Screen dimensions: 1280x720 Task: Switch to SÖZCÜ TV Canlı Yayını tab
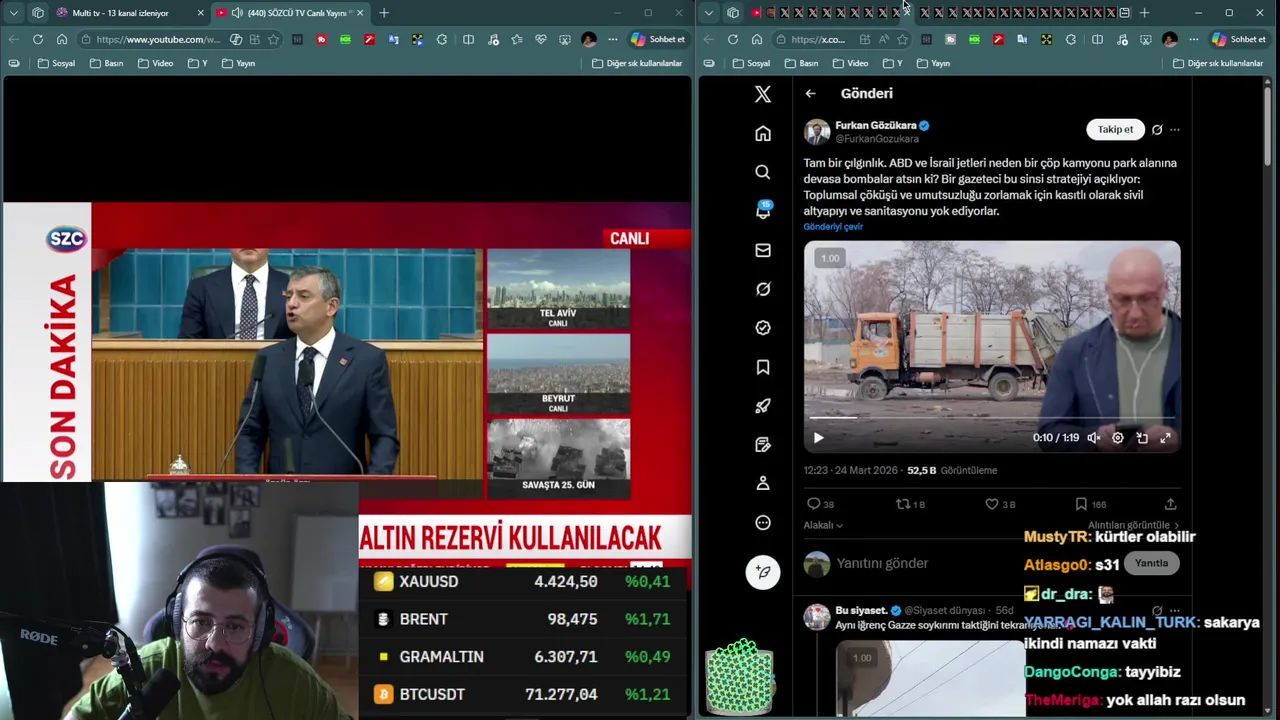(x=289, y=13)
